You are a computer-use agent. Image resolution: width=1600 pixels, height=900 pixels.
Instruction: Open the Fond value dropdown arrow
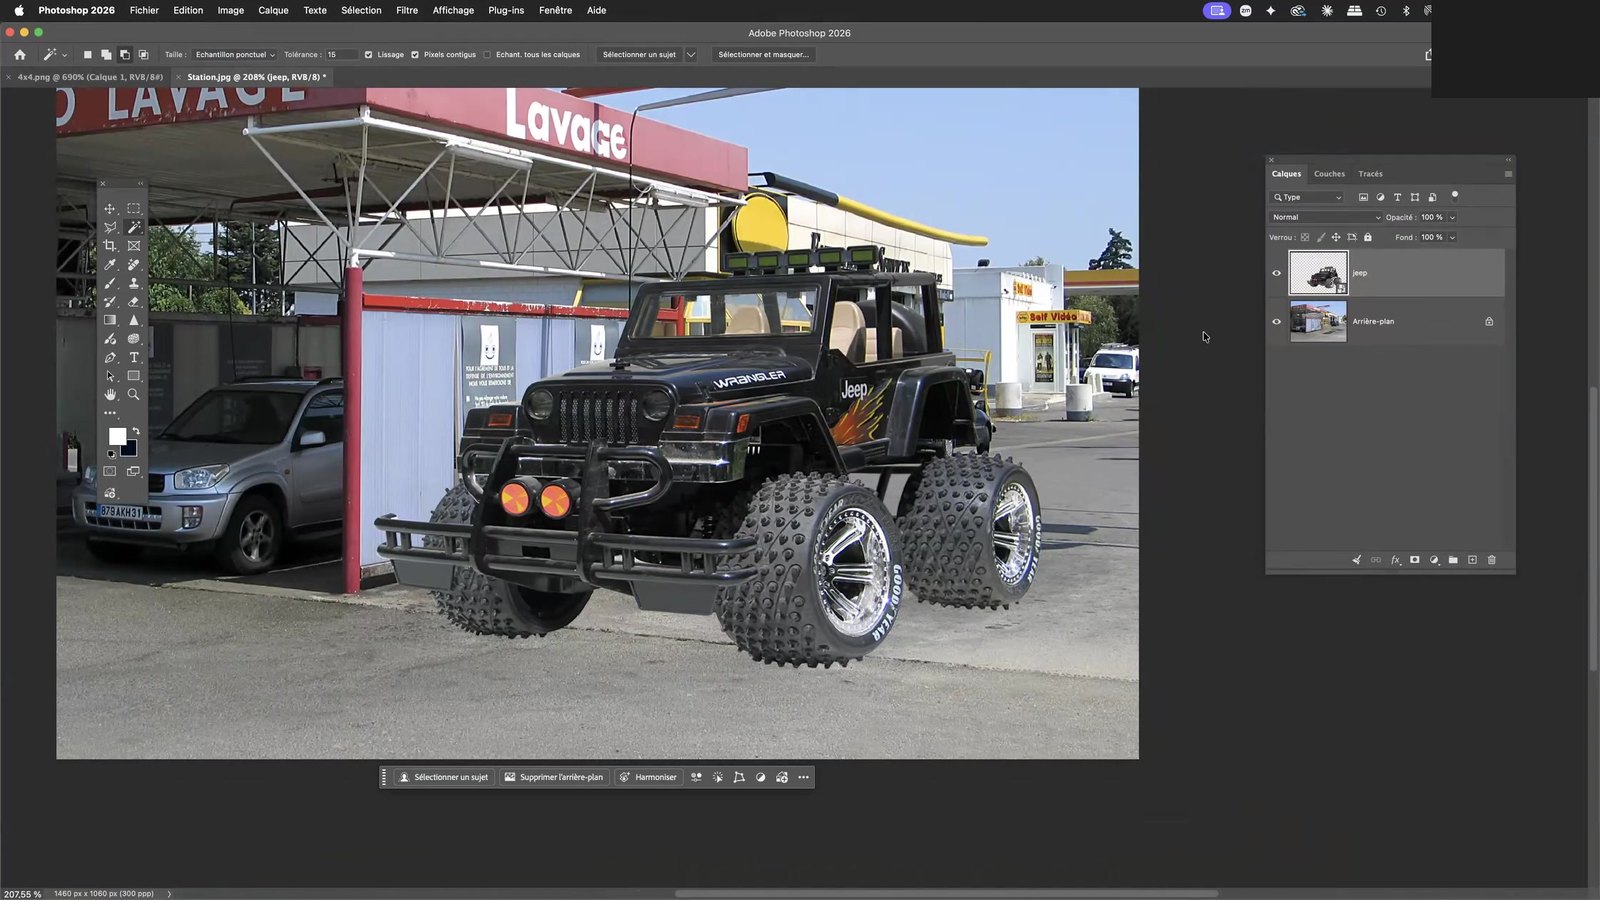[1452, 237]
